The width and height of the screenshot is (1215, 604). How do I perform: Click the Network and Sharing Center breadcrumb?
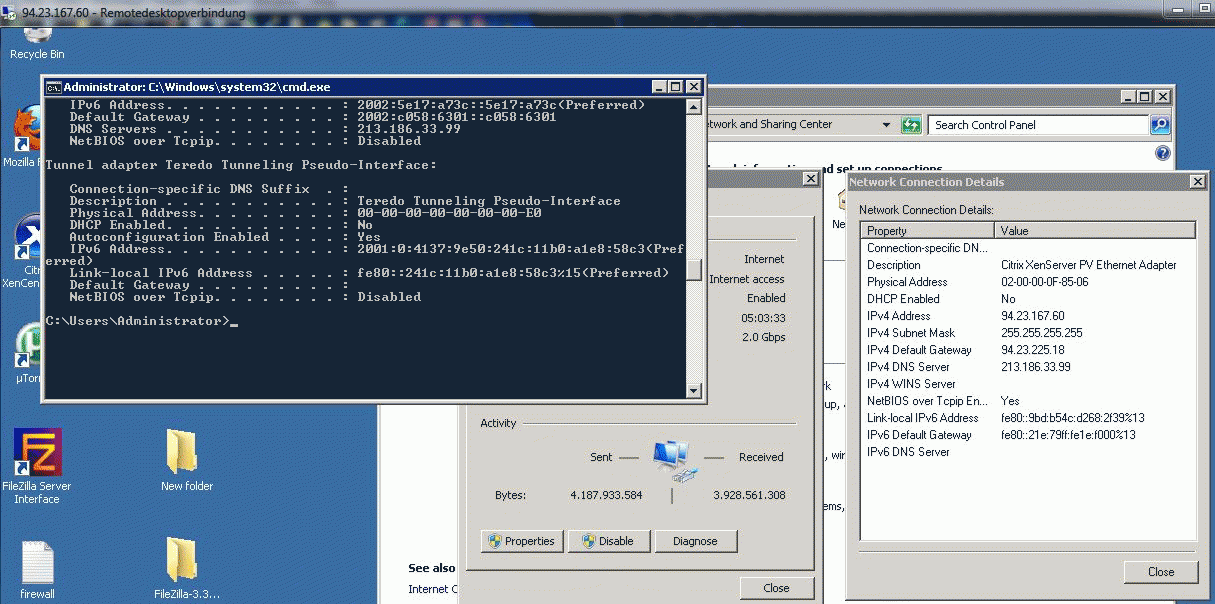(770, 125)
